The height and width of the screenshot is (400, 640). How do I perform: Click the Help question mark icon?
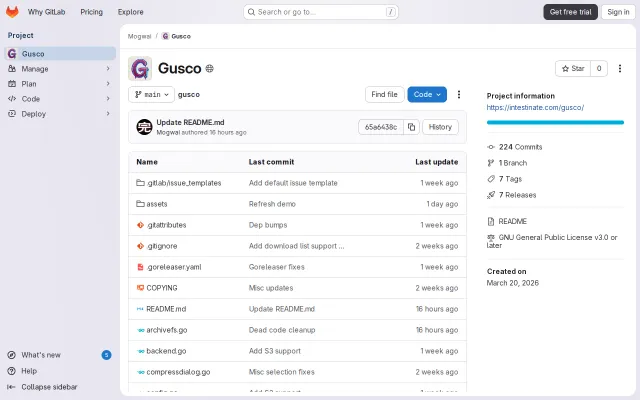(12, 371)
